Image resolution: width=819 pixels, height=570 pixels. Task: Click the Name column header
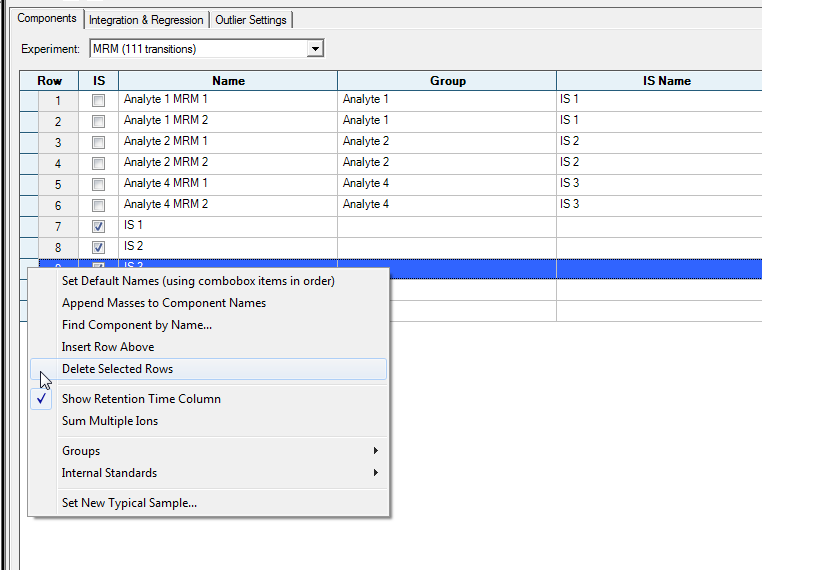click(228, 81)
